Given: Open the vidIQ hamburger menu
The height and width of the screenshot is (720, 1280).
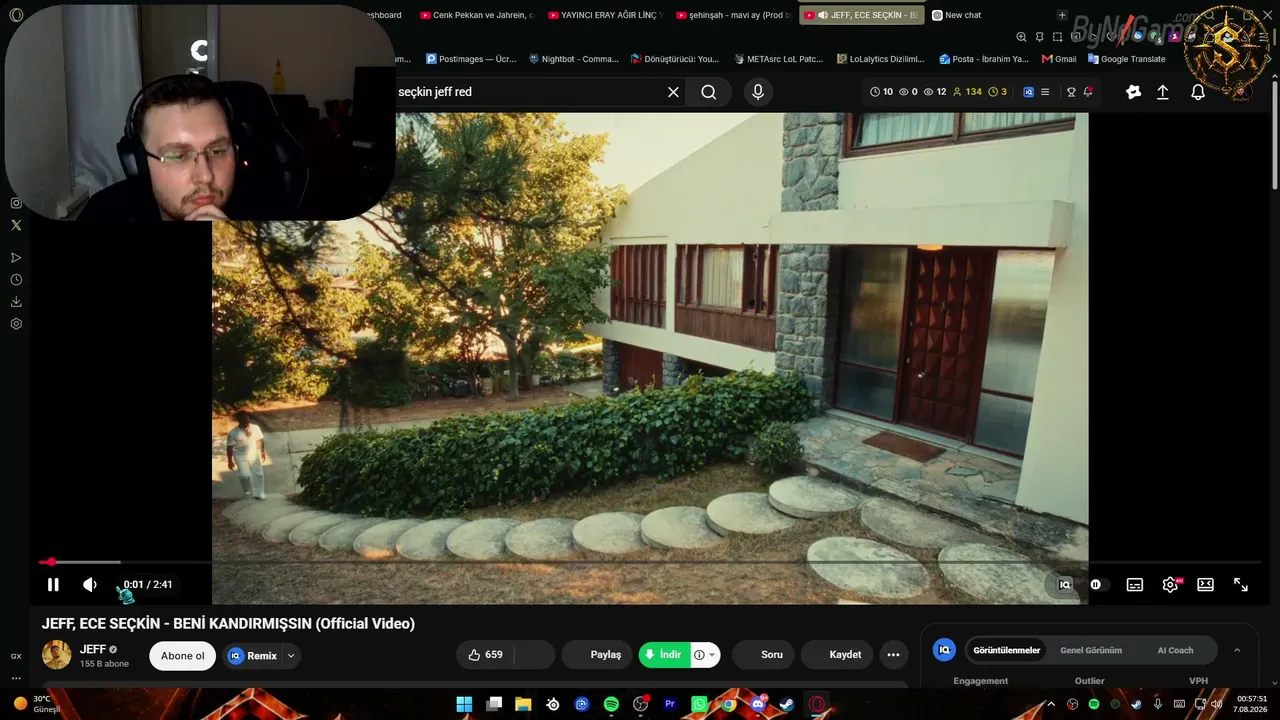Looking at the screenshot, I should point(1045,92).
